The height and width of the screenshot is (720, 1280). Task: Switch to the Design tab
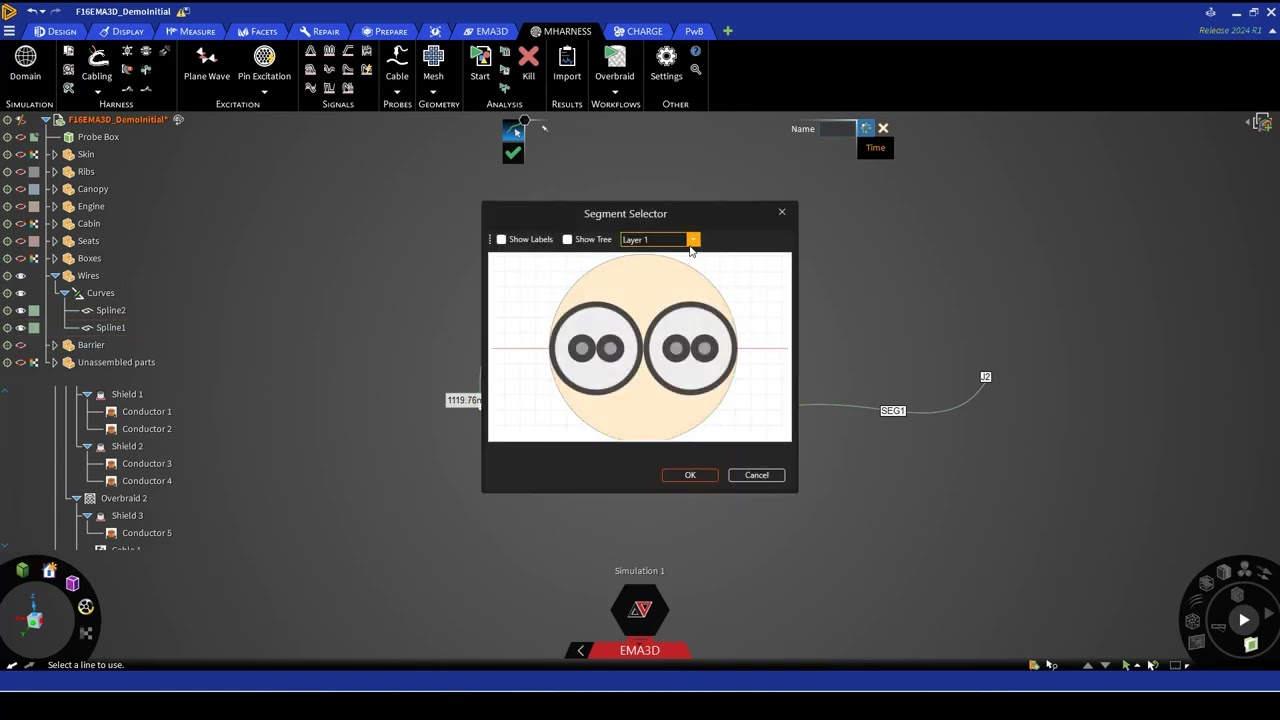pos(55,31)
